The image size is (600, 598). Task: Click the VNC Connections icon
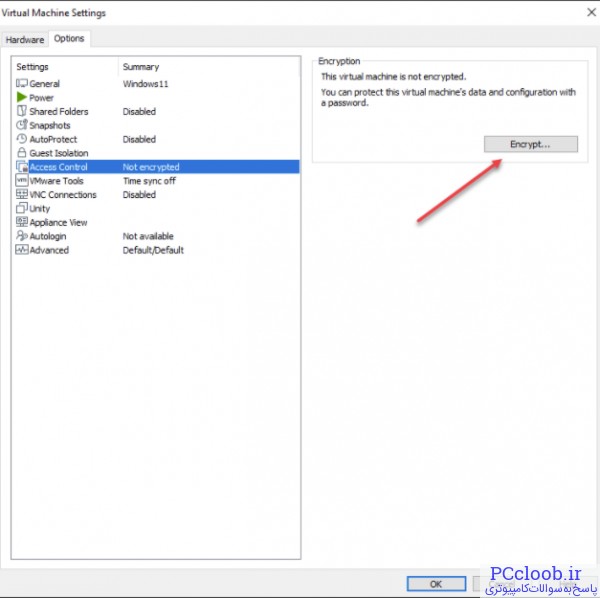pos(22,194)
